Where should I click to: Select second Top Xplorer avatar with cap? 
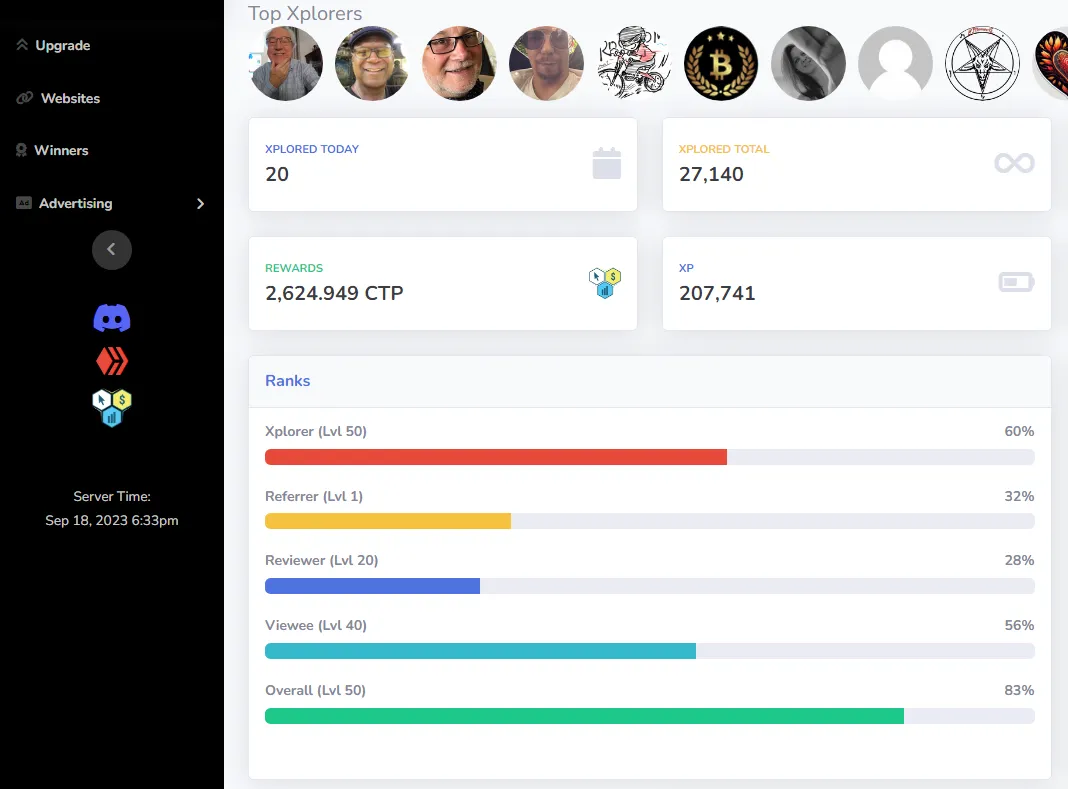[x=372, y=63]
